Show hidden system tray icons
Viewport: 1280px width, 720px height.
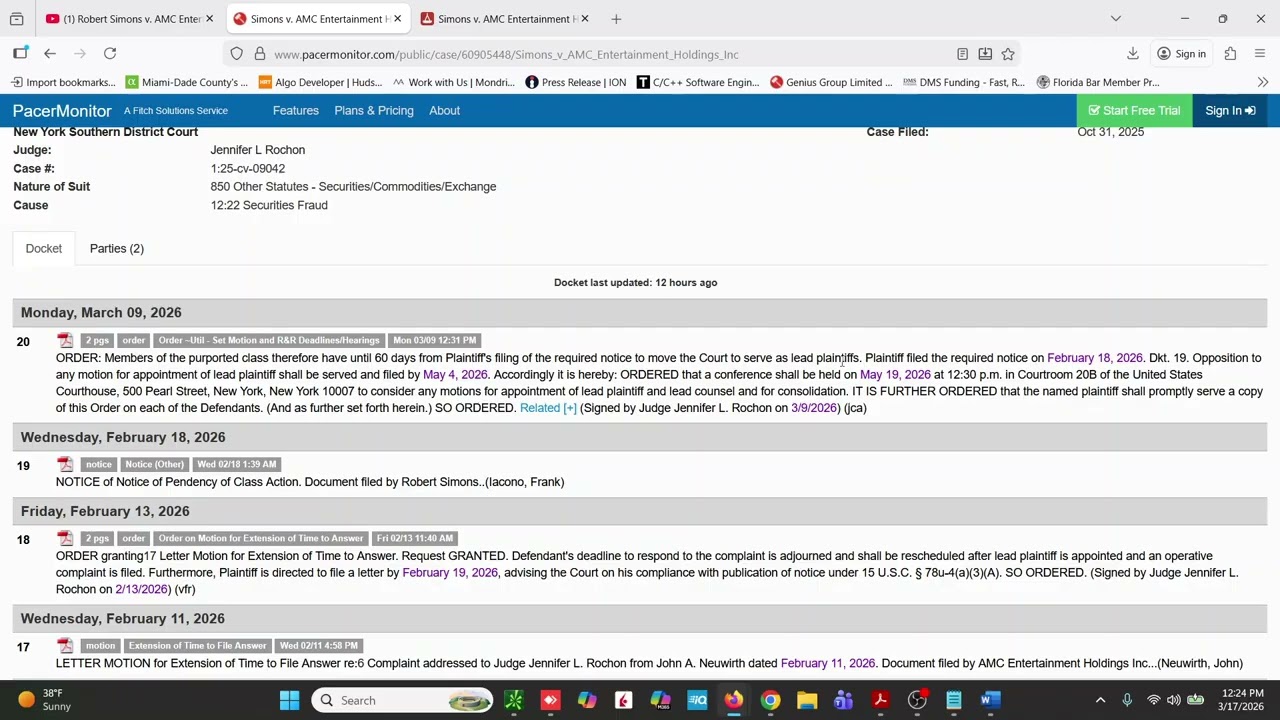click(x=1101, y=700)
